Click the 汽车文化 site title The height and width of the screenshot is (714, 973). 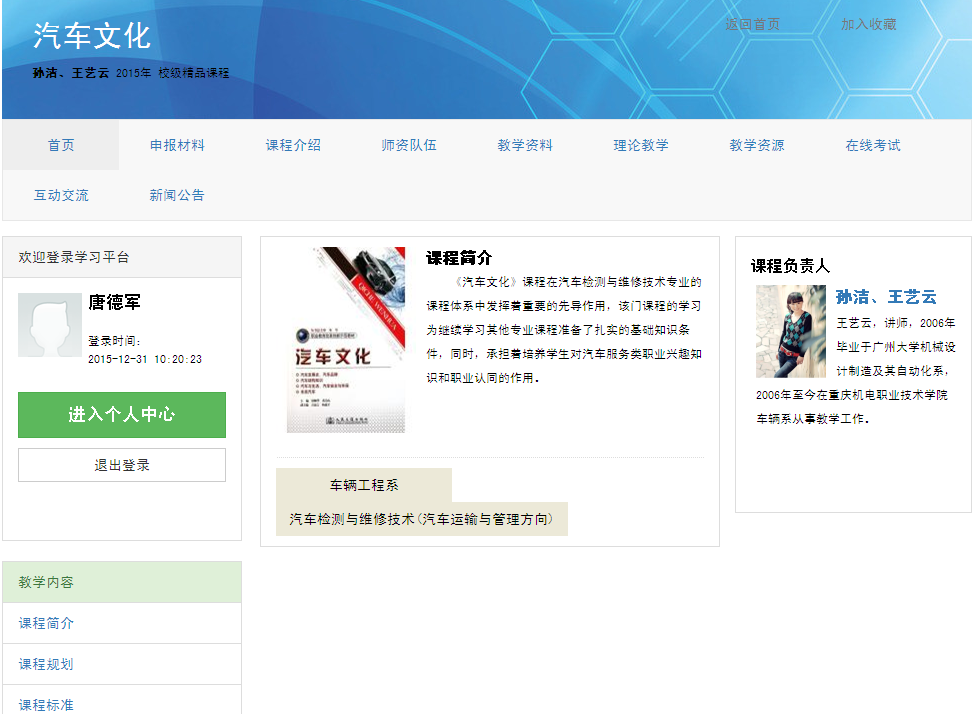tap(92, 35)
